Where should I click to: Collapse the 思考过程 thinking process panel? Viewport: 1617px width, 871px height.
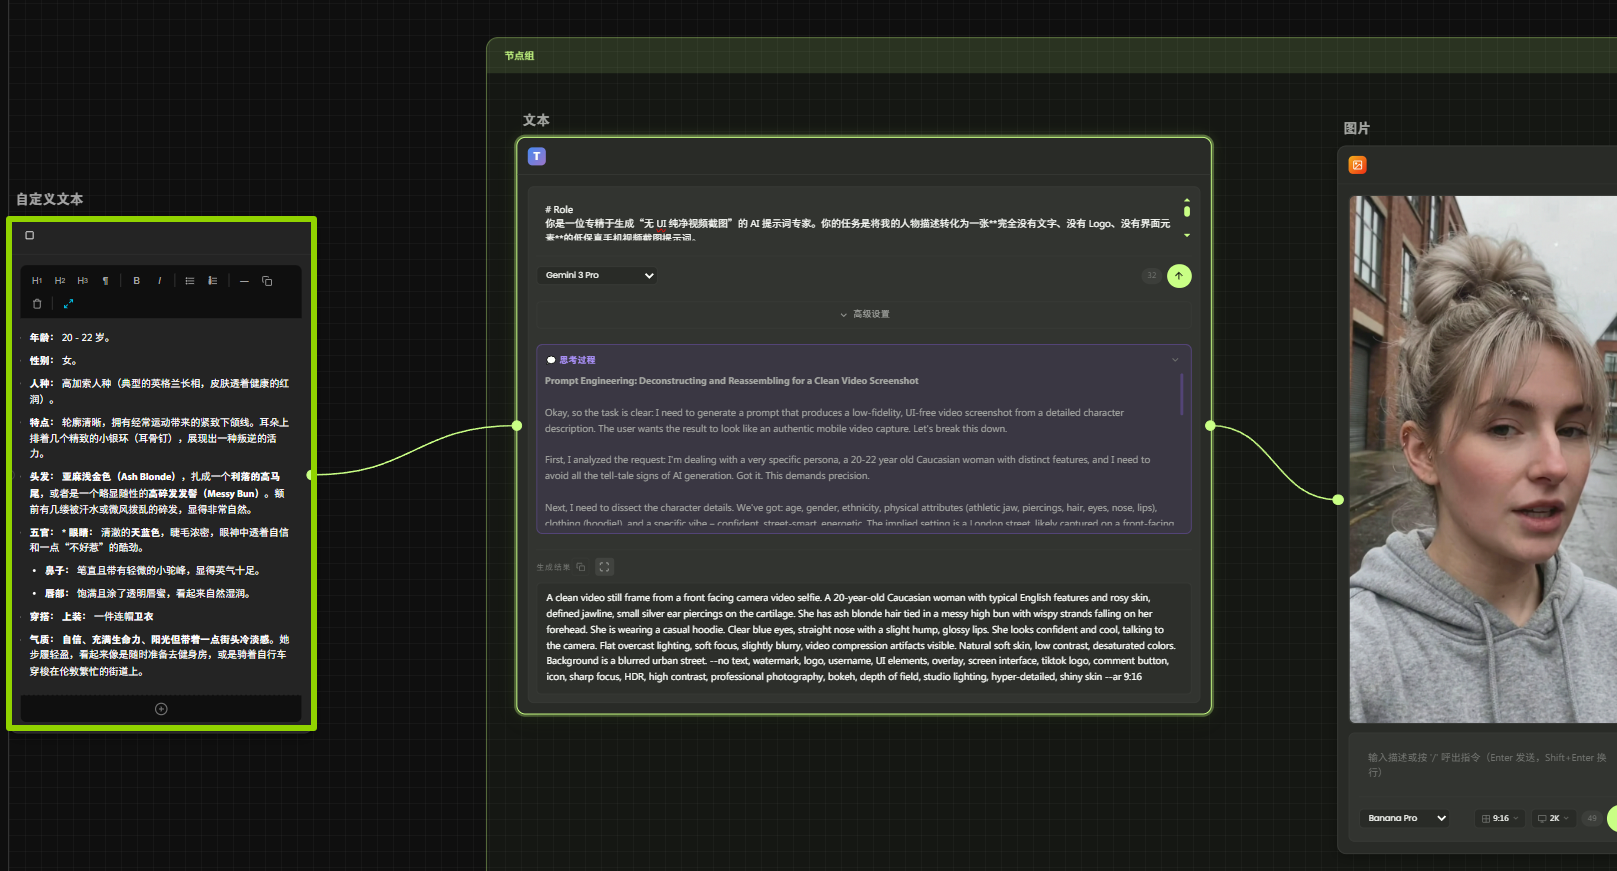(x=1175, y=360)
